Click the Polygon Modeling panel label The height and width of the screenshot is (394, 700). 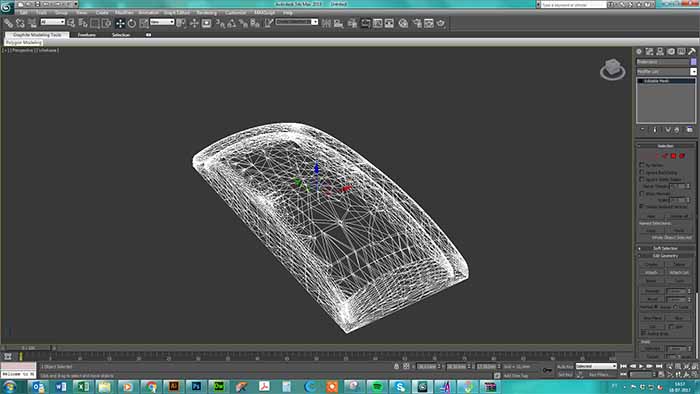tap(24, 42)
